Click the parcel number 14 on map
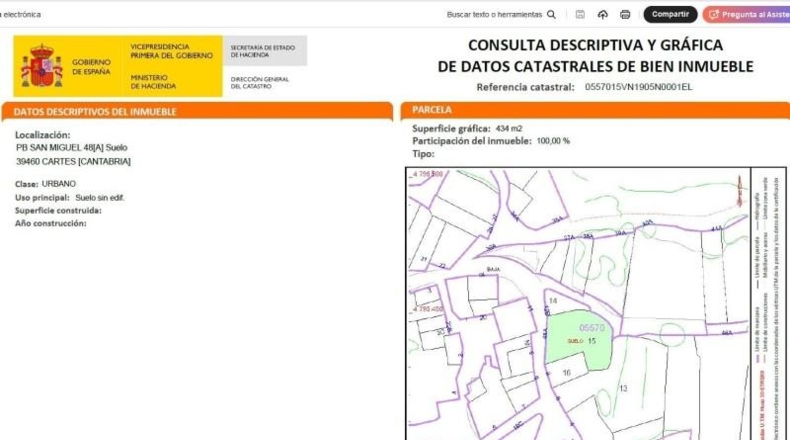 click(x=553, y=301)
